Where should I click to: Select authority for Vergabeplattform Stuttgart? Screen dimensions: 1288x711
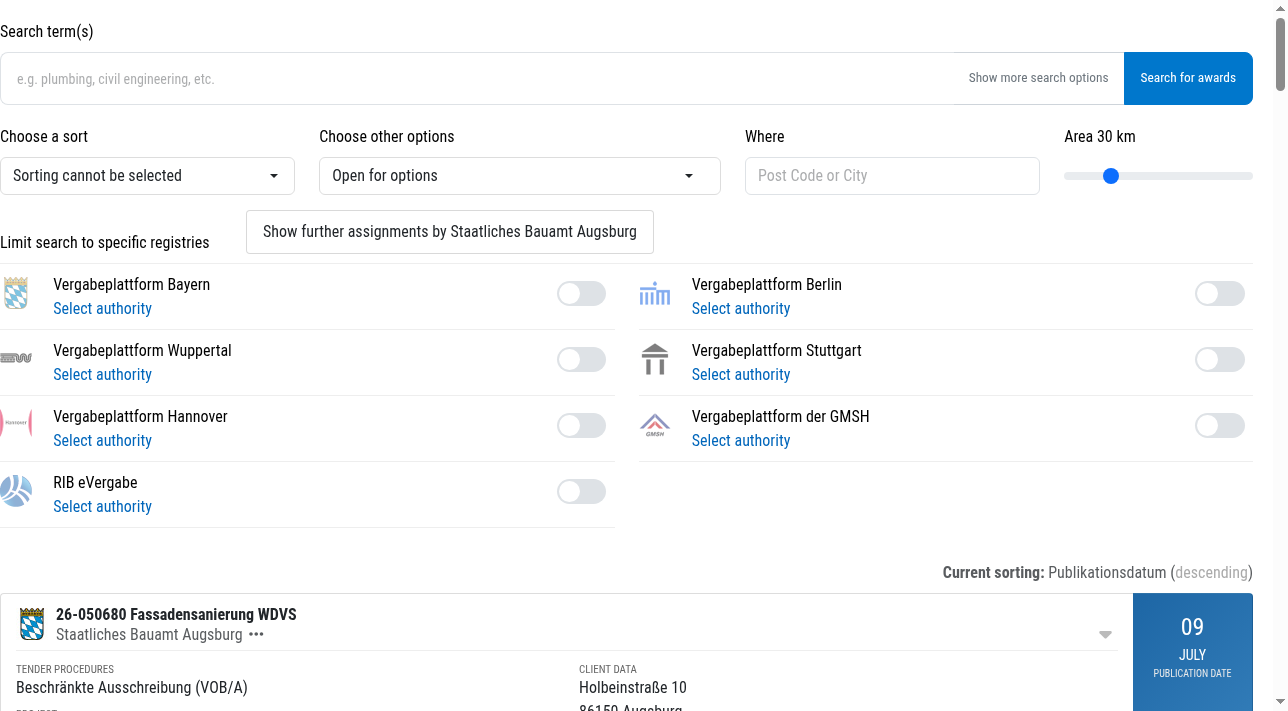tap(741, 375)
